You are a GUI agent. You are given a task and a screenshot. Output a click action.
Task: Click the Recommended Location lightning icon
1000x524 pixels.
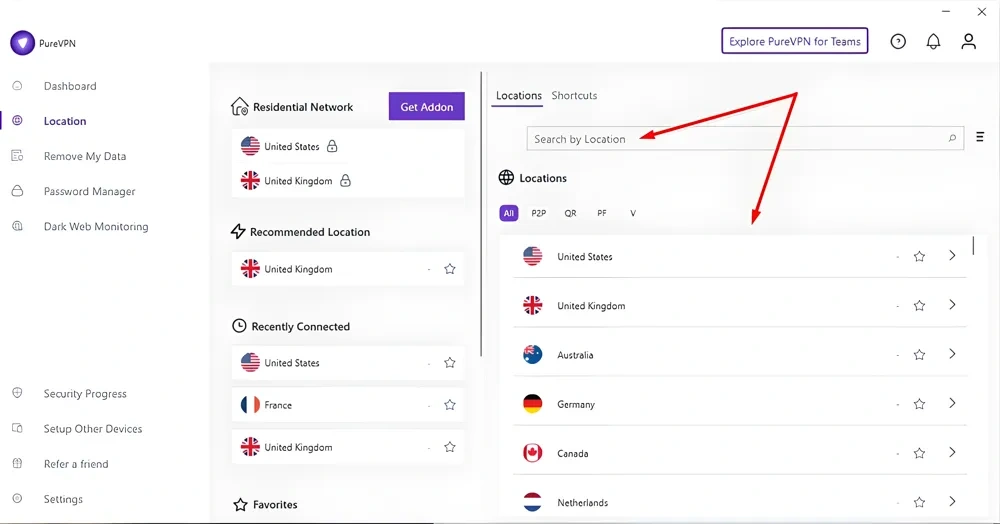click(x=238, y=231)
